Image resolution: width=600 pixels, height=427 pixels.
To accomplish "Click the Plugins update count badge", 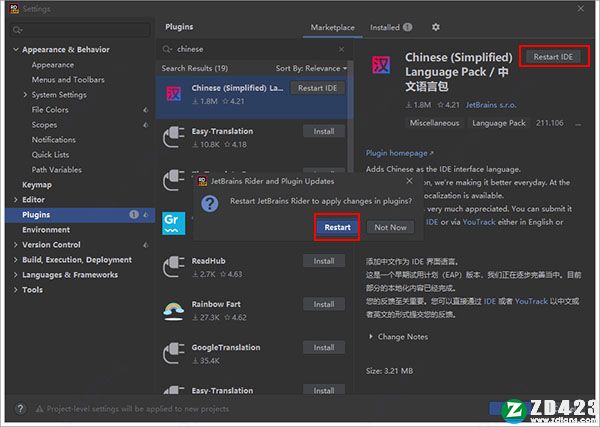I will coord(134,215).
